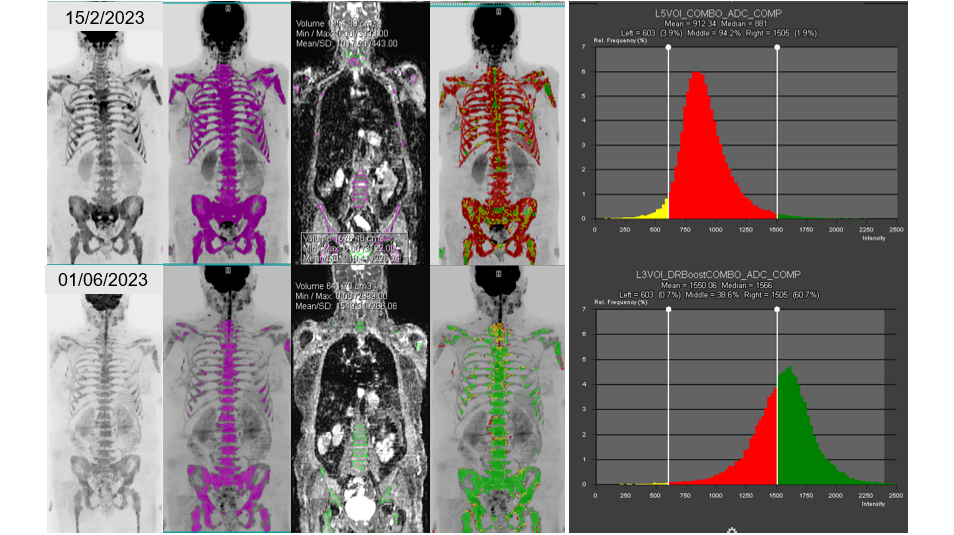This screenshot has height=535, width=954.
Task: Click the 01/06/2023 date label
Action: (x=104, y=280)
